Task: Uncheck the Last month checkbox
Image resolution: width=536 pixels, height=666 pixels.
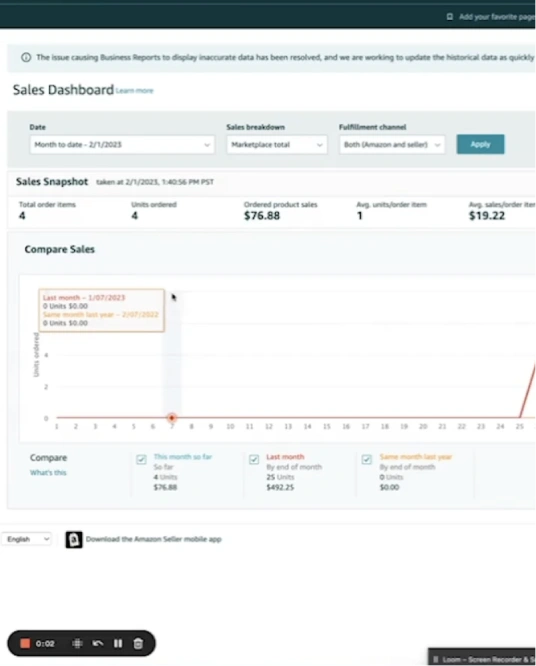Action: tap(254, 459)
